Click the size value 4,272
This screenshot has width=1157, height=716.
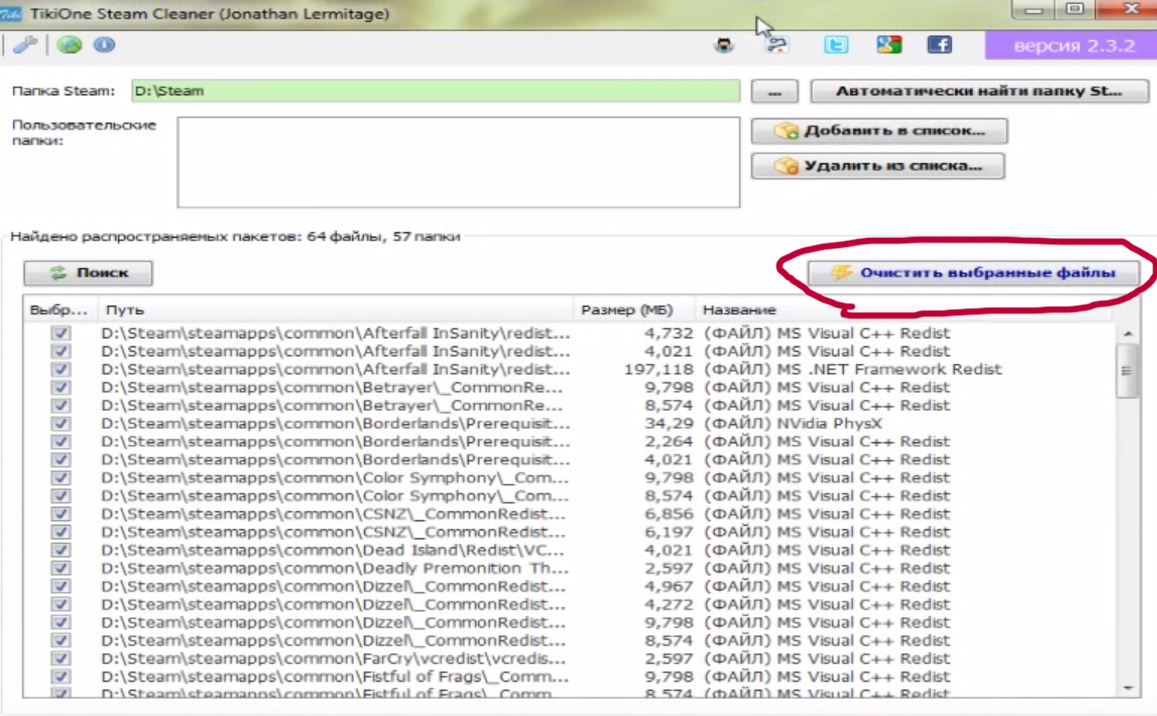pos(669,605)
